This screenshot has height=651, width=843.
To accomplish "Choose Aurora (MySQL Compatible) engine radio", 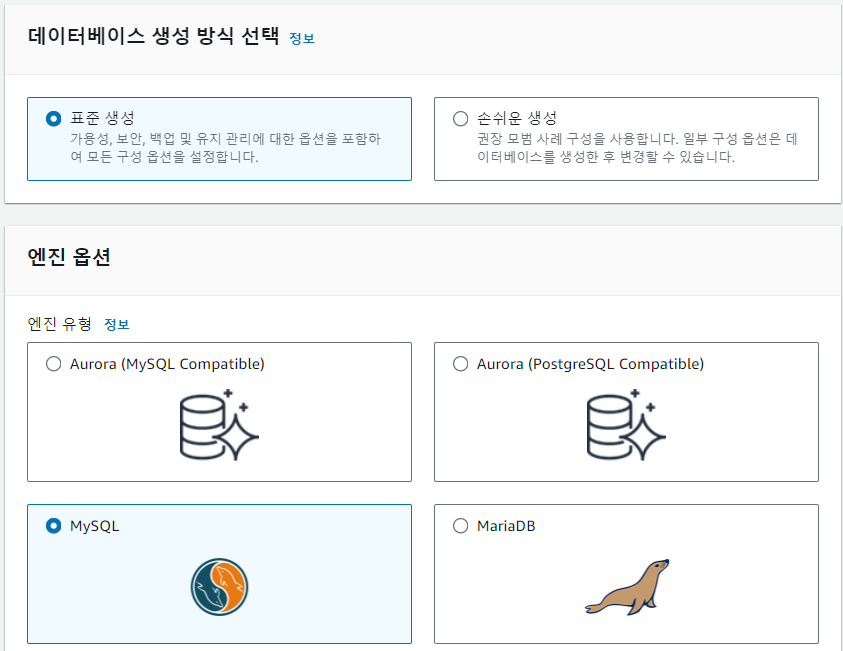I will 53,364.
